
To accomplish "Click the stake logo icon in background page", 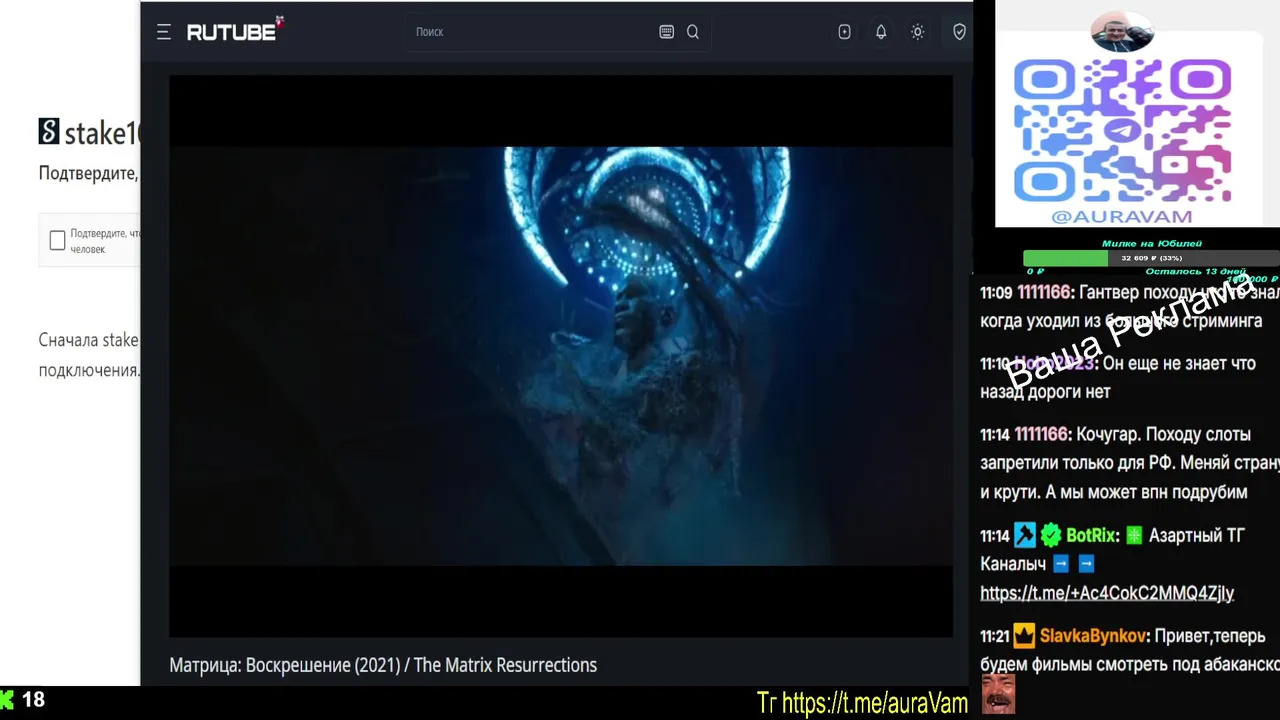I will click(x=49, y=131).
